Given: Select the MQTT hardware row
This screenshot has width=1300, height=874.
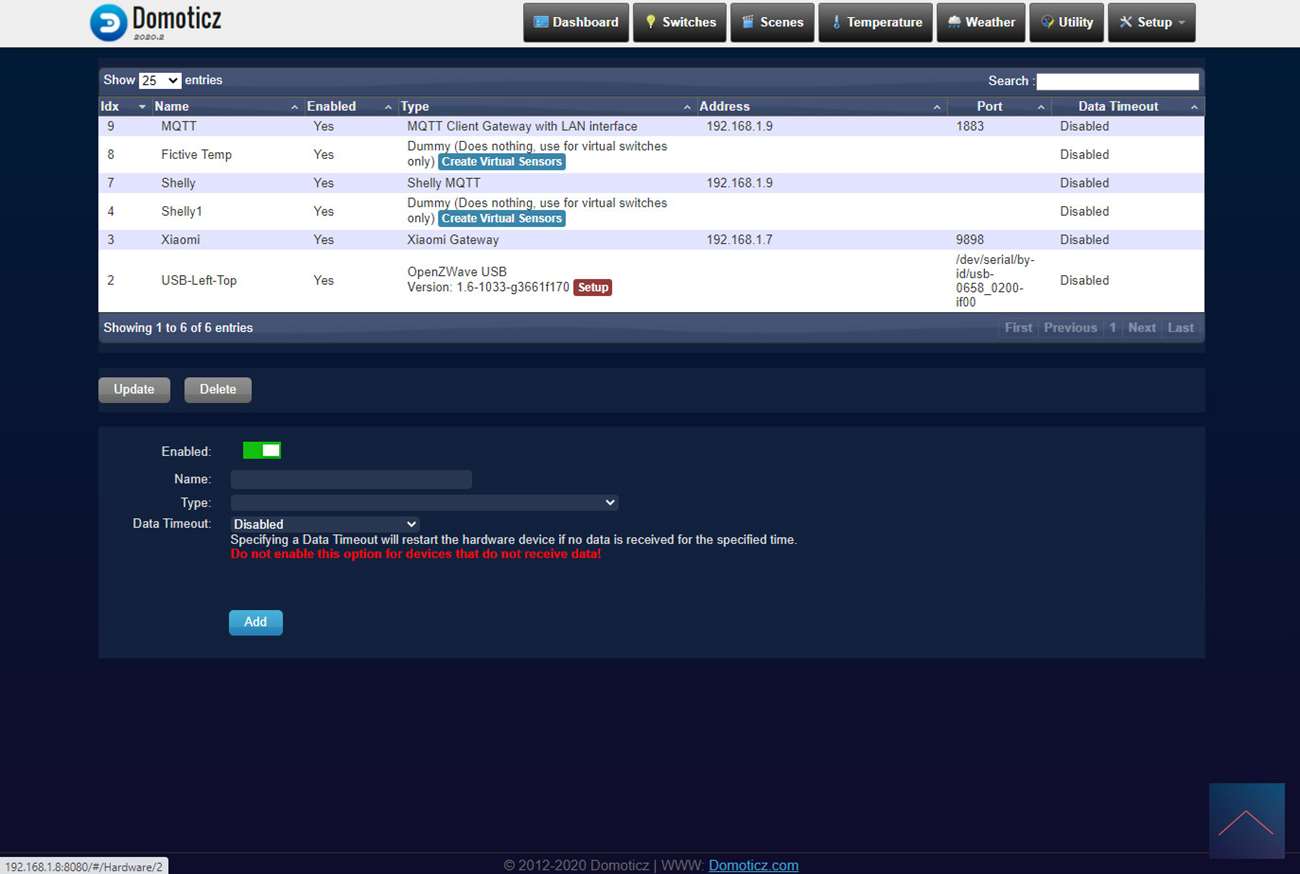Looking at the screenshot, I should pyautogui.click(x=651, y=127).
